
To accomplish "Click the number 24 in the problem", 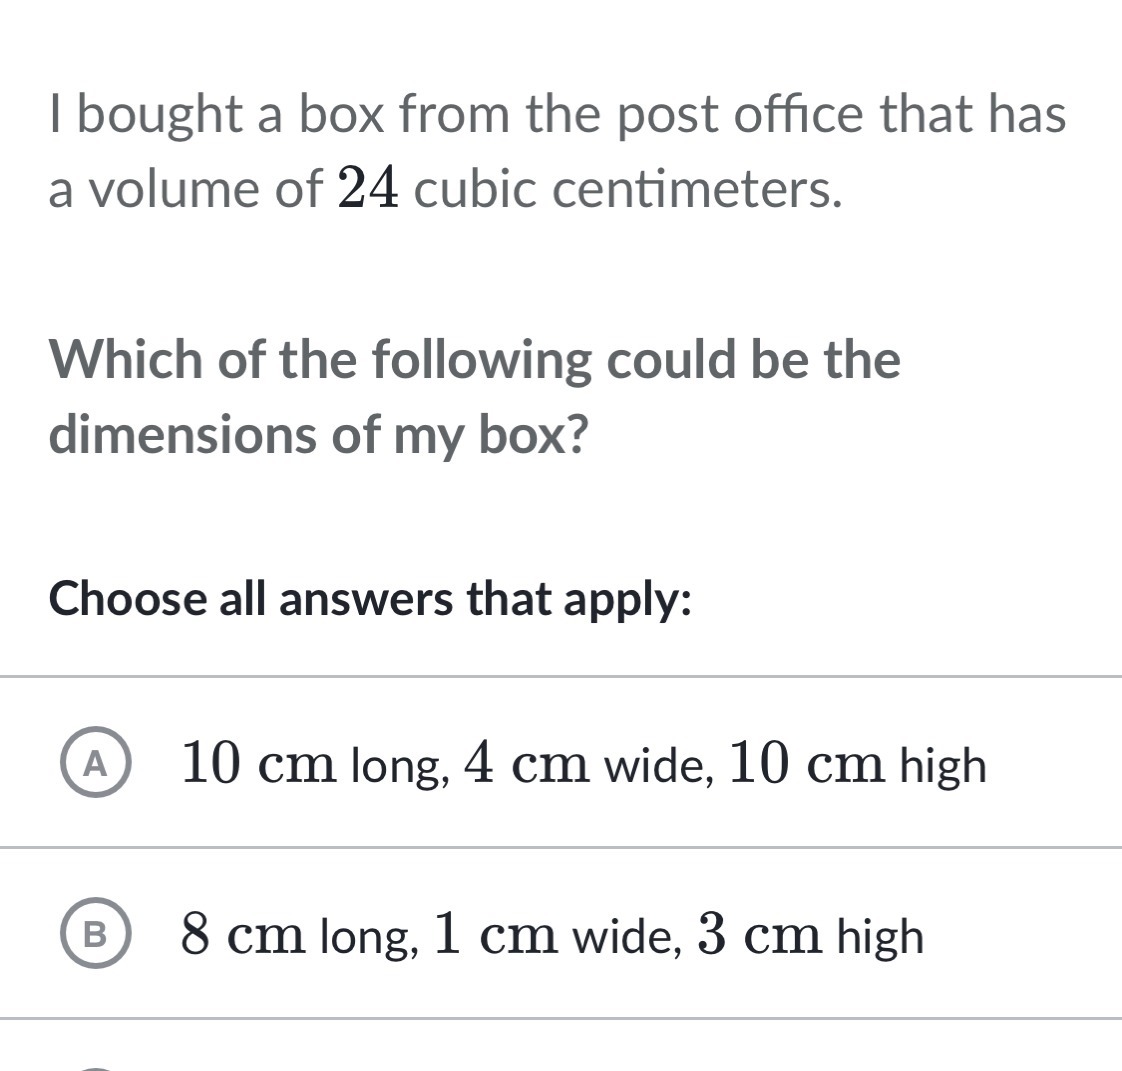I will [368, 189].
